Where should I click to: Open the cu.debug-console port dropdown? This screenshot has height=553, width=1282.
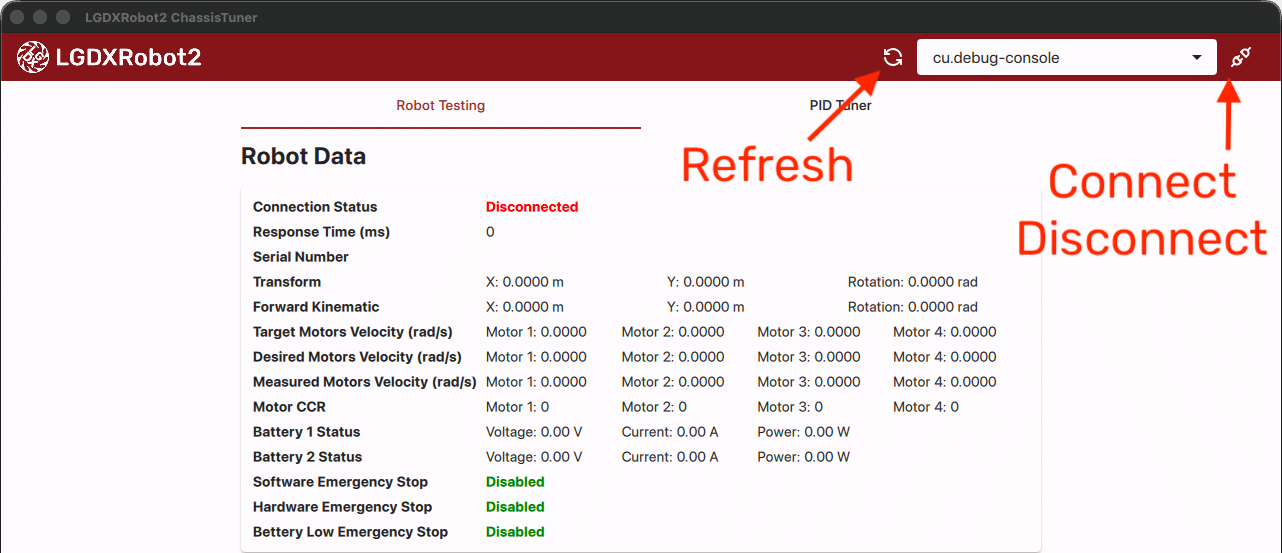pyautogui.click(x=1066, y=57)
